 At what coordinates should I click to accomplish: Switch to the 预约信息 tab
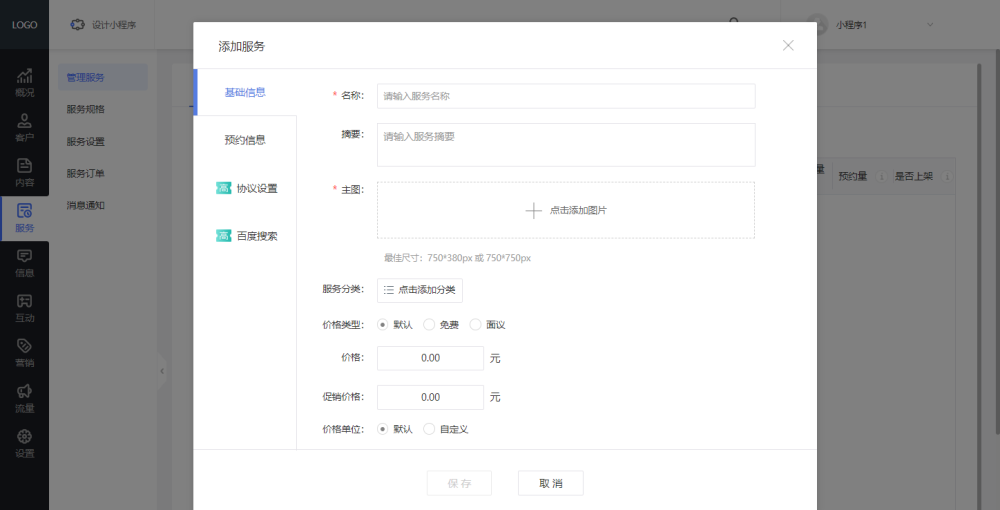pyautogui.click(x=245, y=140)
